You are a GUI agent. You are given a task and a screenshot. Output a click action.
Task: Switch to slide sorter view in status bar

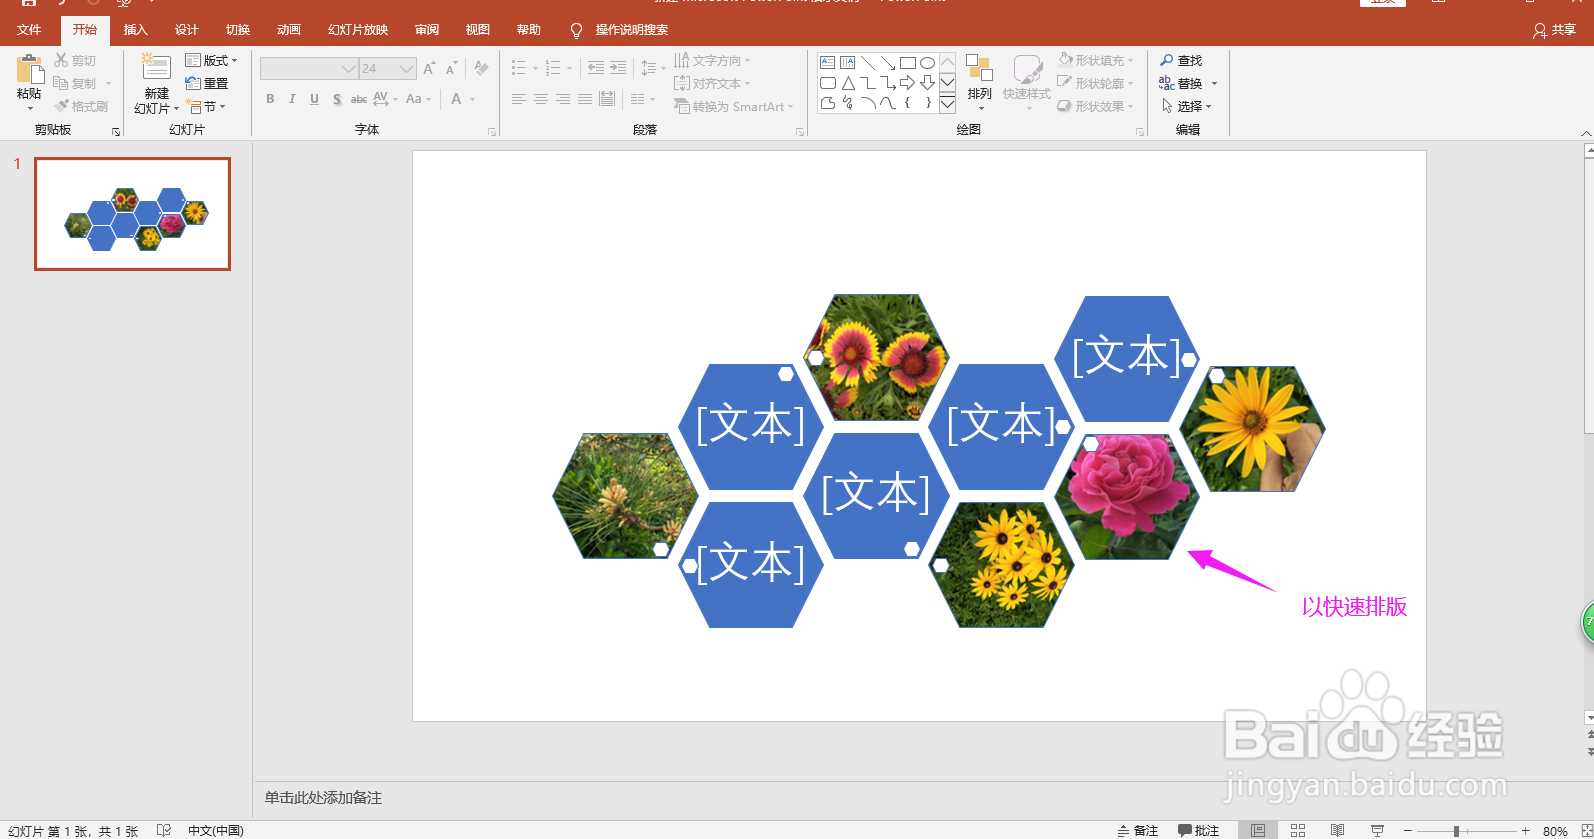(x=1298, y=830)
